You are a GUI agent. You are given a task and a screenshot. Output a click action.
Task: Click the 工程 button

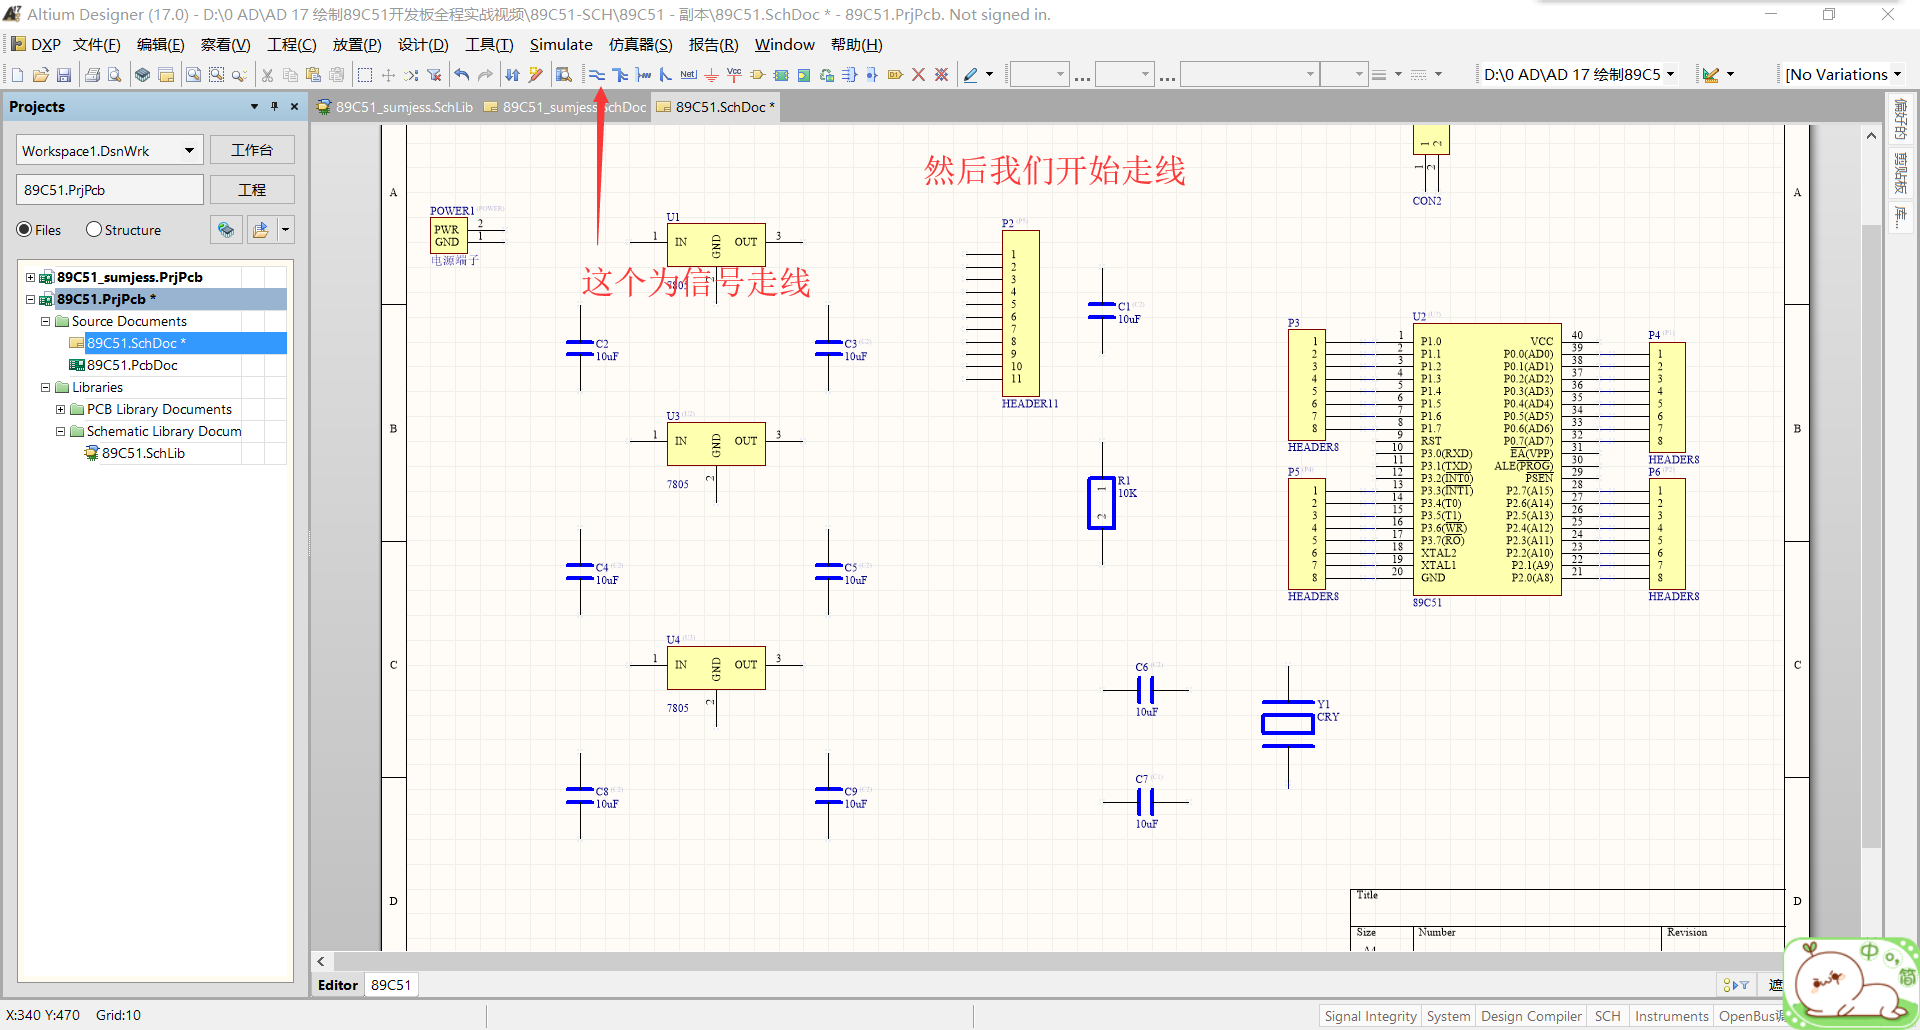tap(252, 190)
